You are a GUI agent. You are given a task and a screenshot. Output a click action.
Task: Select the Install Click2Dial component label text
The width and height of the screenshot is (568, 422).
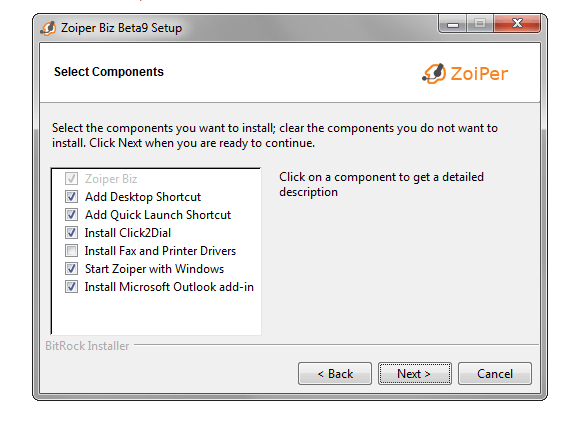[x=128, y=233]
